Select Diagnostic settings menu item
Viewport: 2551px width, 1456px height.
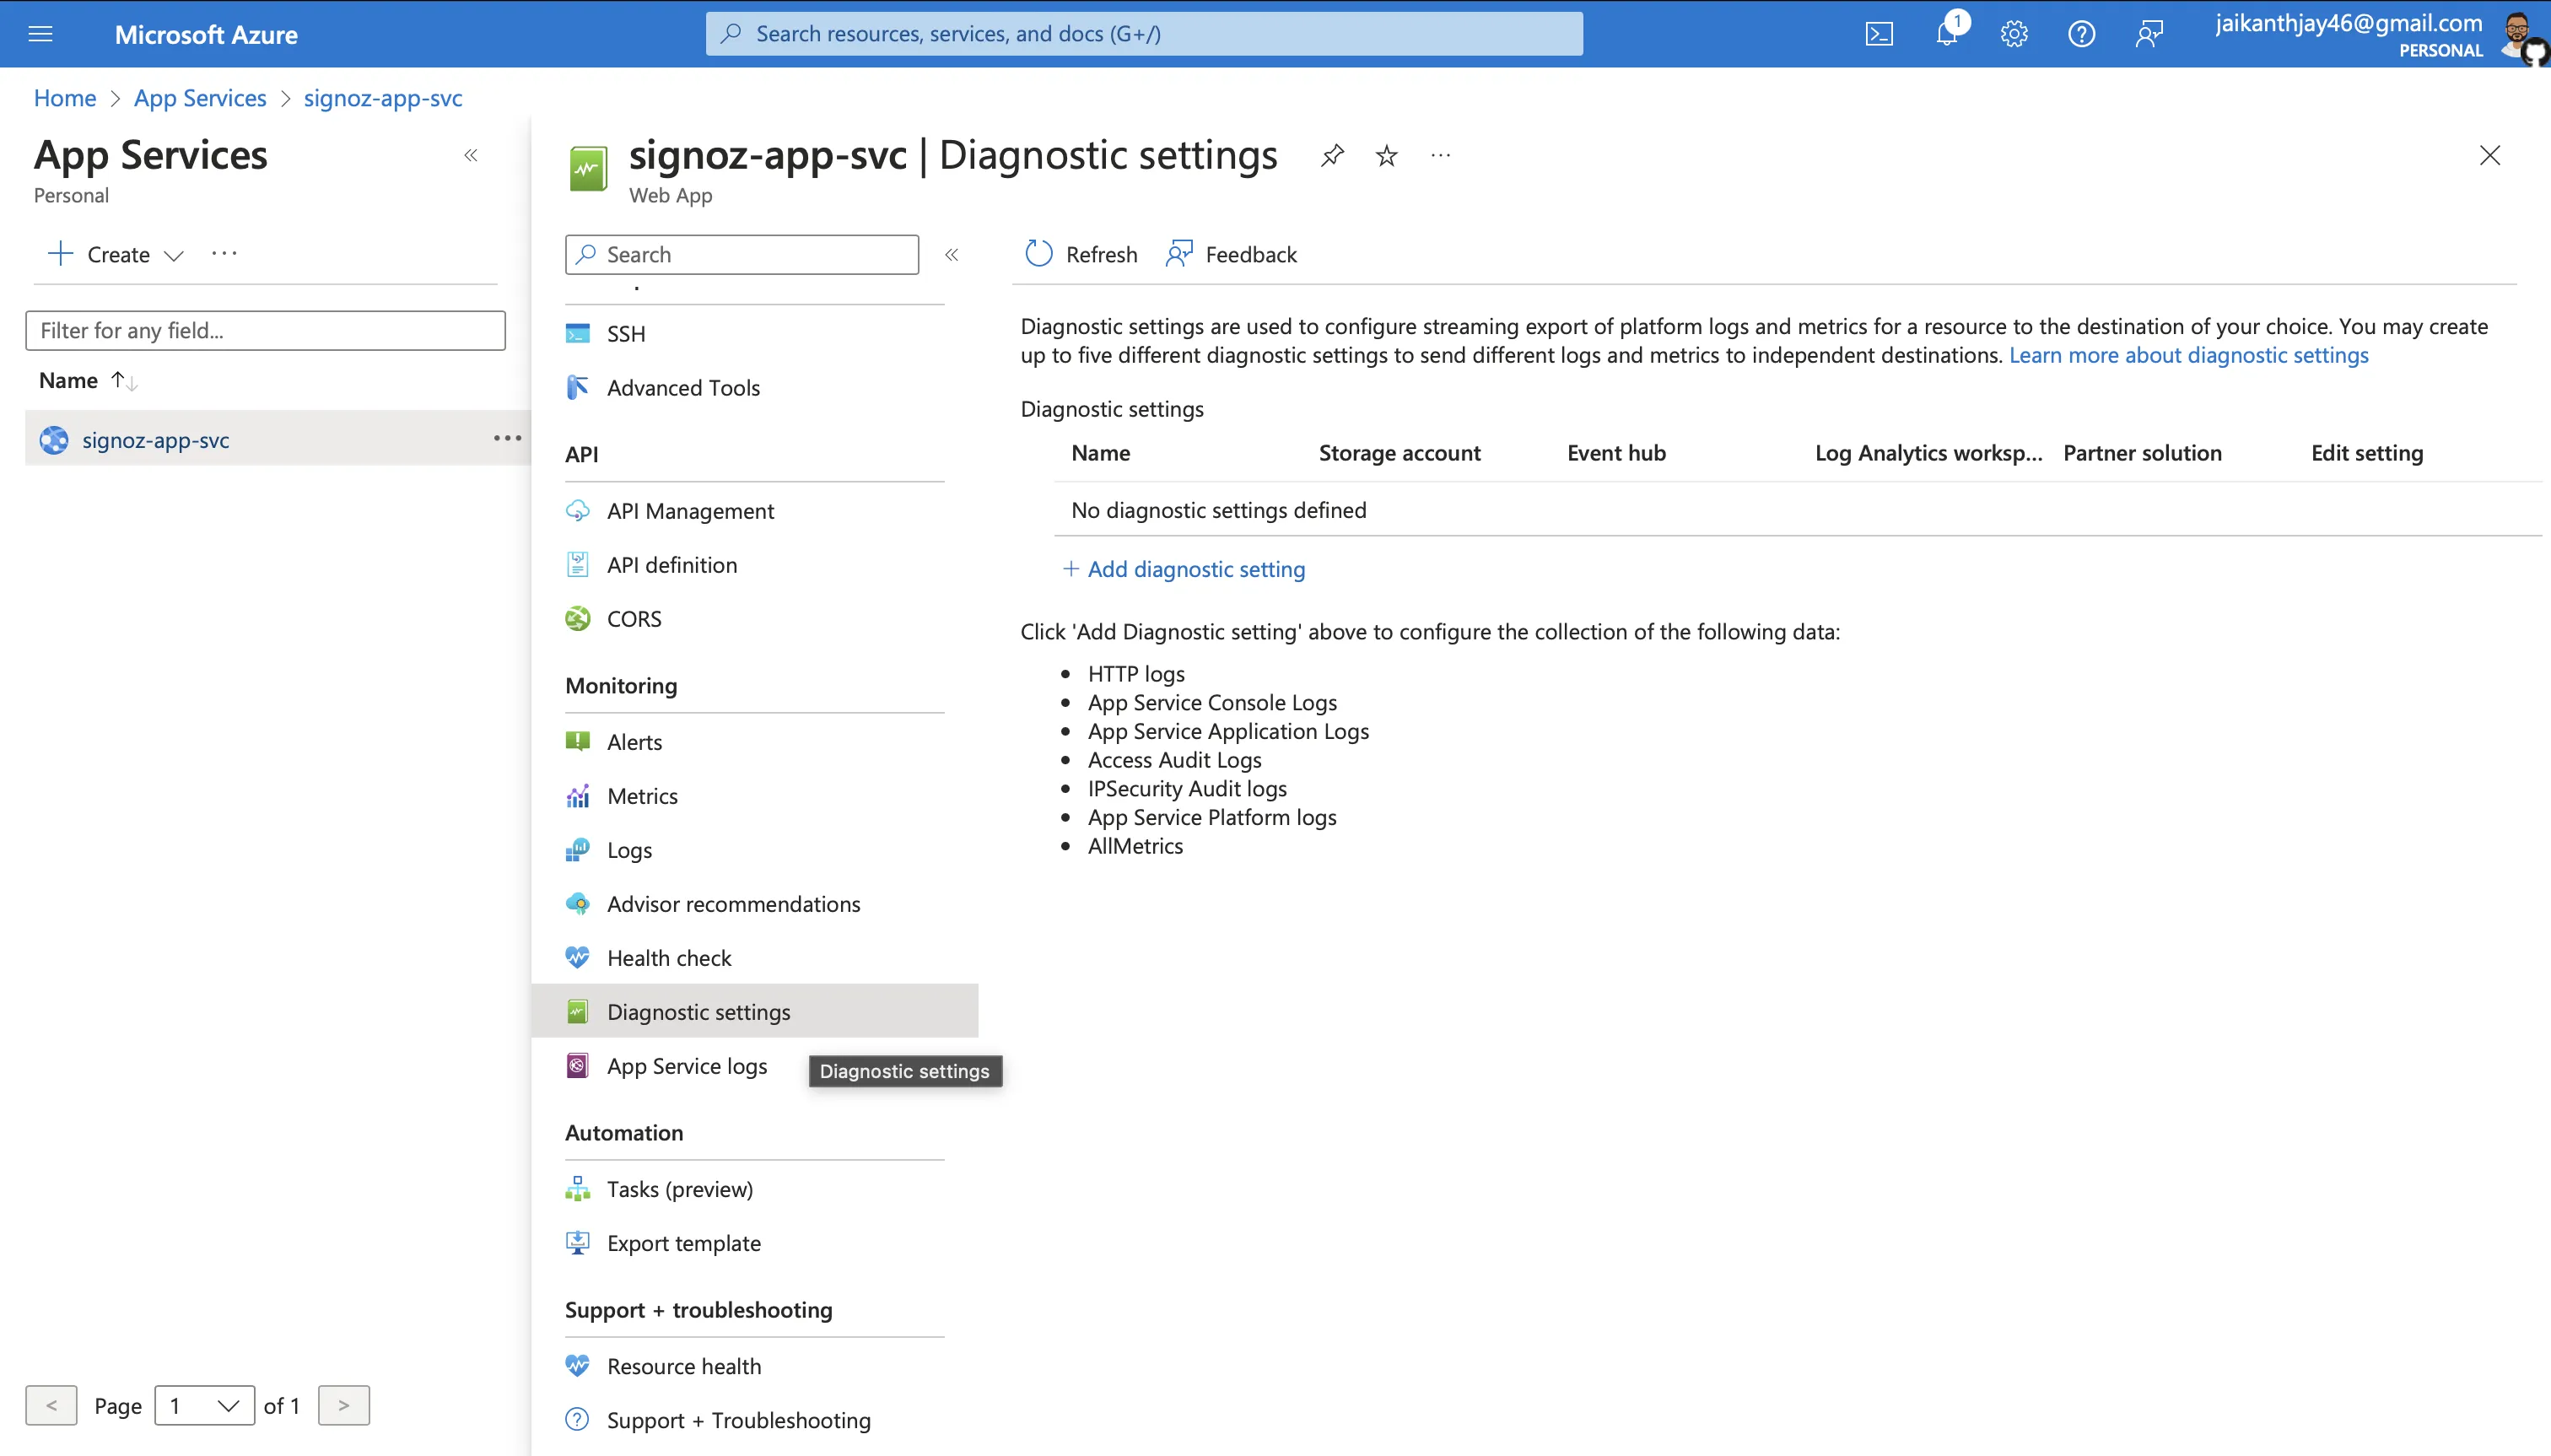(755, 1012)
